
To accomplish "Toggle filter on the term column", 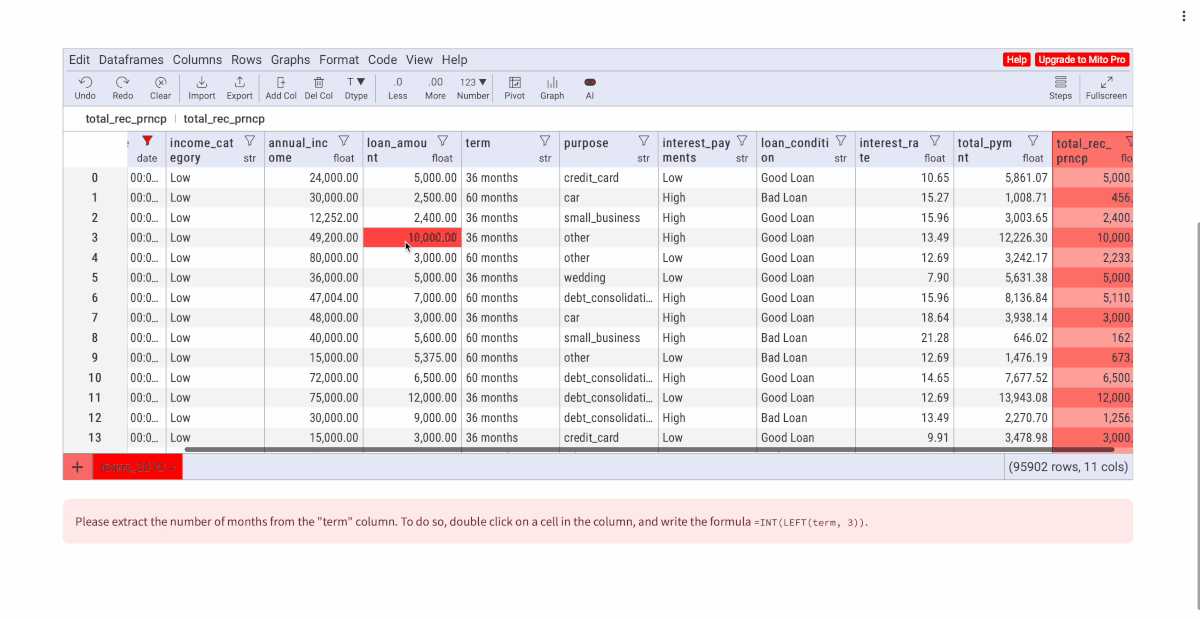I will (545, 141).
